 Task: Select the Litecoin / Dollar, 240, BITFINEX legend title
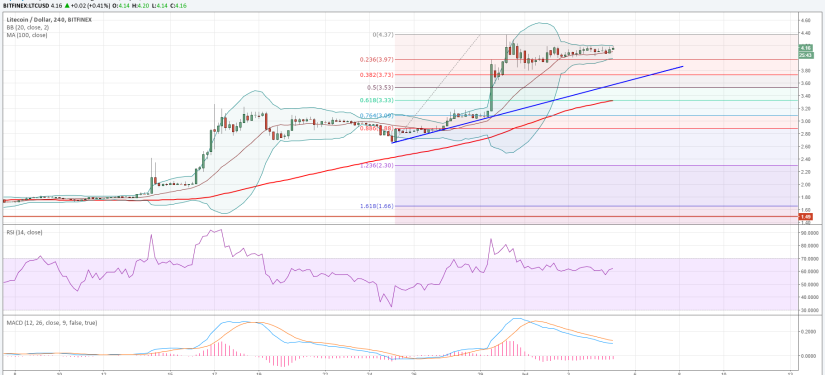tap(49, 20)
